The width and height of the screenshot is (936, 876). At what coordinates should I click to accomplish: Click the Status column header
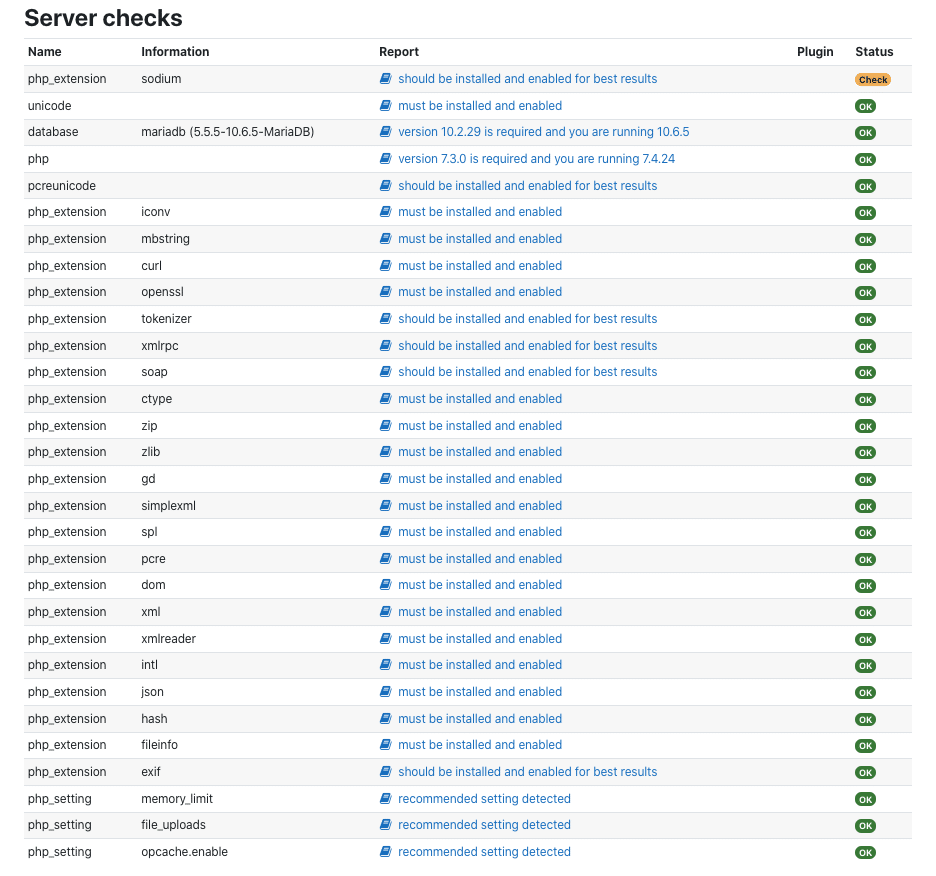(x=874, y=51)
